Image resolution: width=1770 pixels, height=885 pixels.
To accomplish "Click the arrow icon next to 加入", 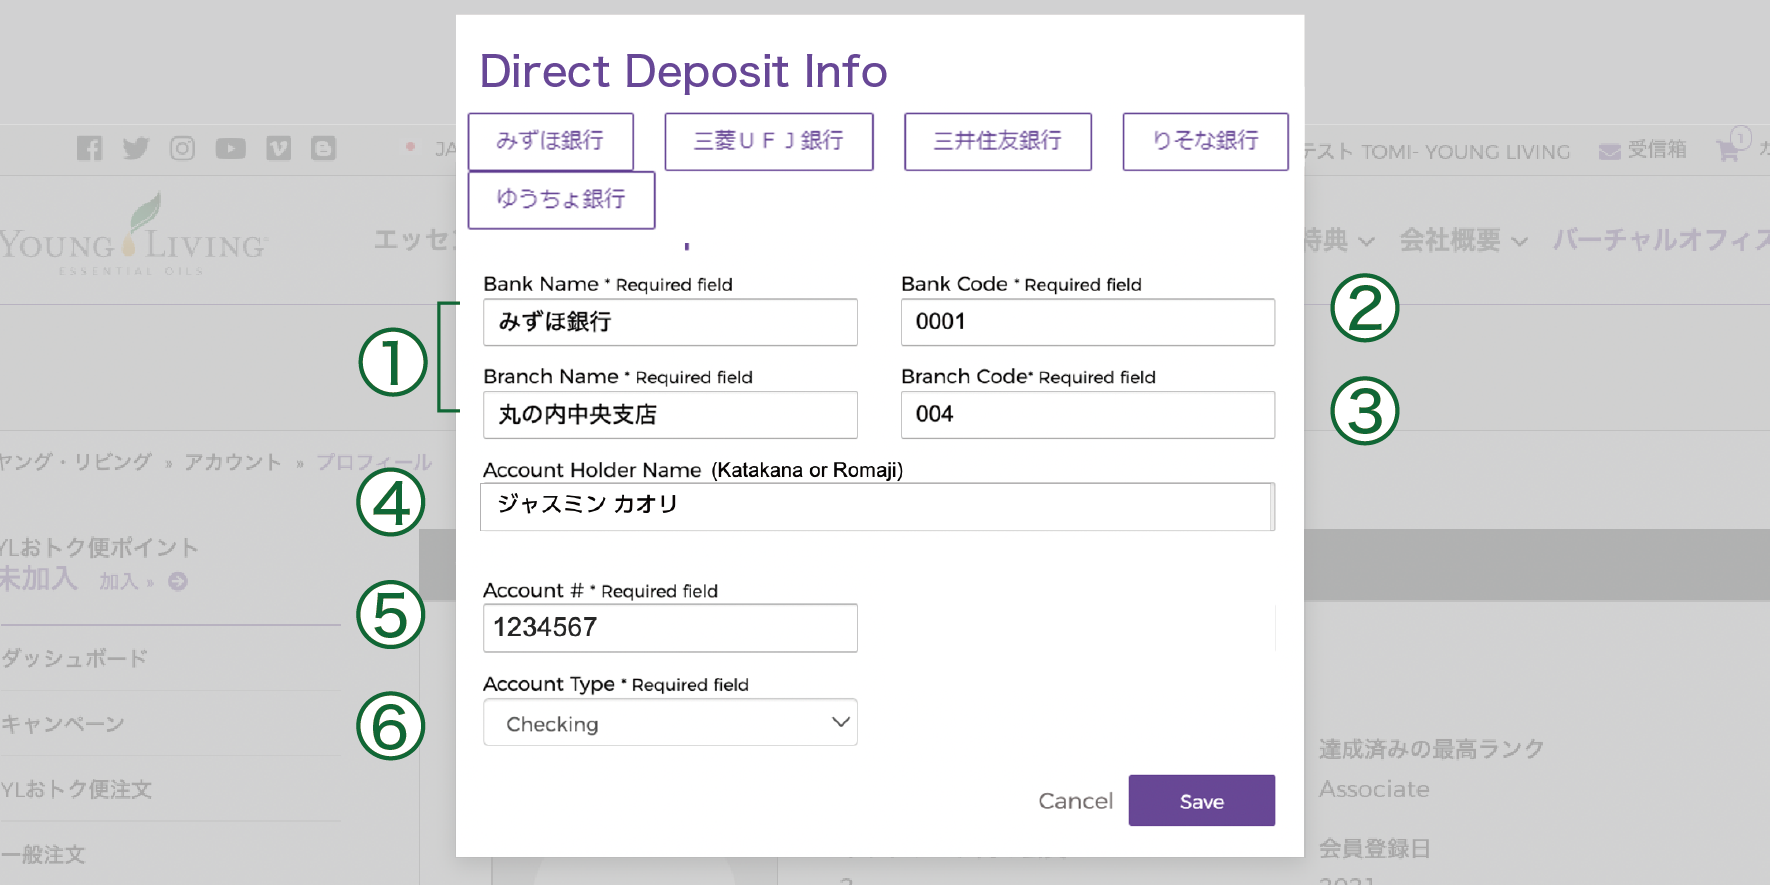I will click(178, 582).
